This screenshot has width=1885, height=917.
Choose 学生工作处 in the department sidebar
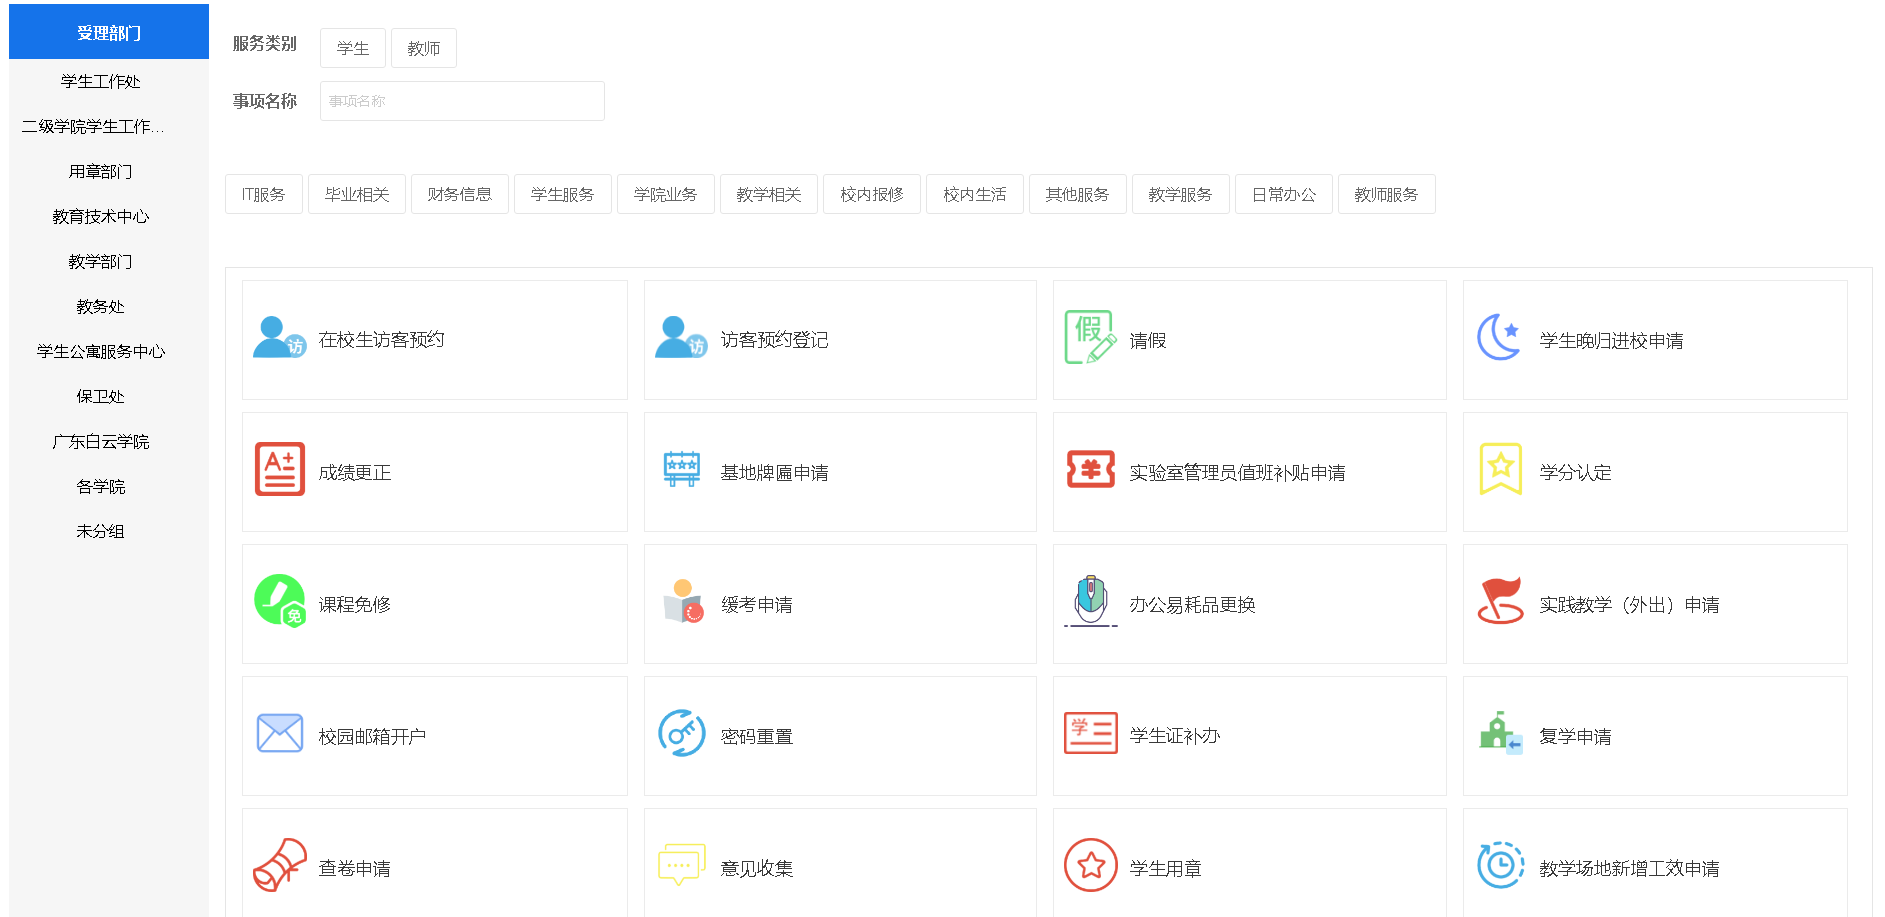(101, 81)
